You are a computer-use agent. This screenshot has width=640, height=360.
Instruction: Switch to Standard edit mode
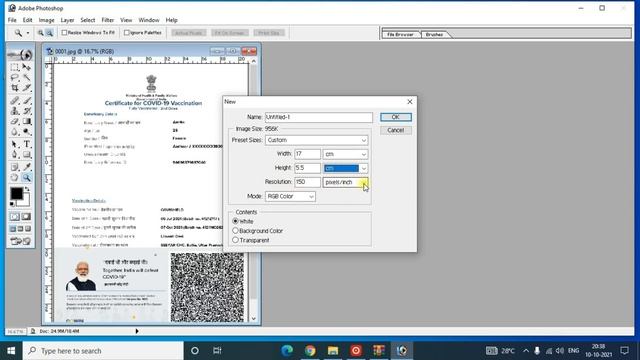[15, 217]
